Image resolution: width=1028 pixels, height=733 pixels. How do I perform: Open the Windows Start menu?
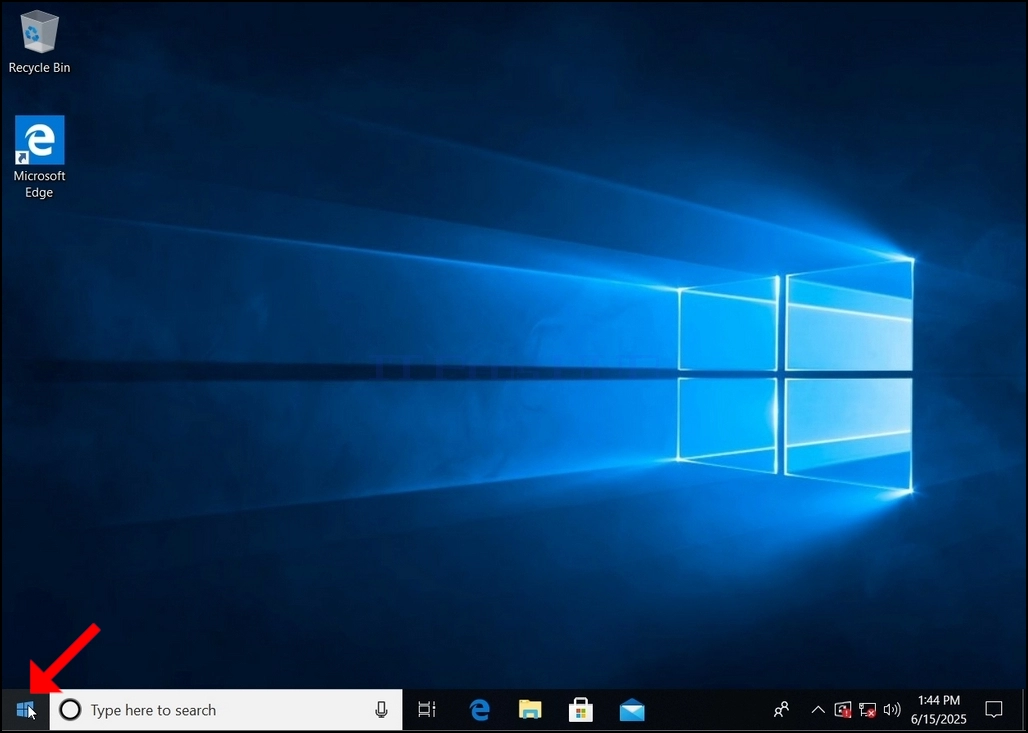click(x=25, y=709)
